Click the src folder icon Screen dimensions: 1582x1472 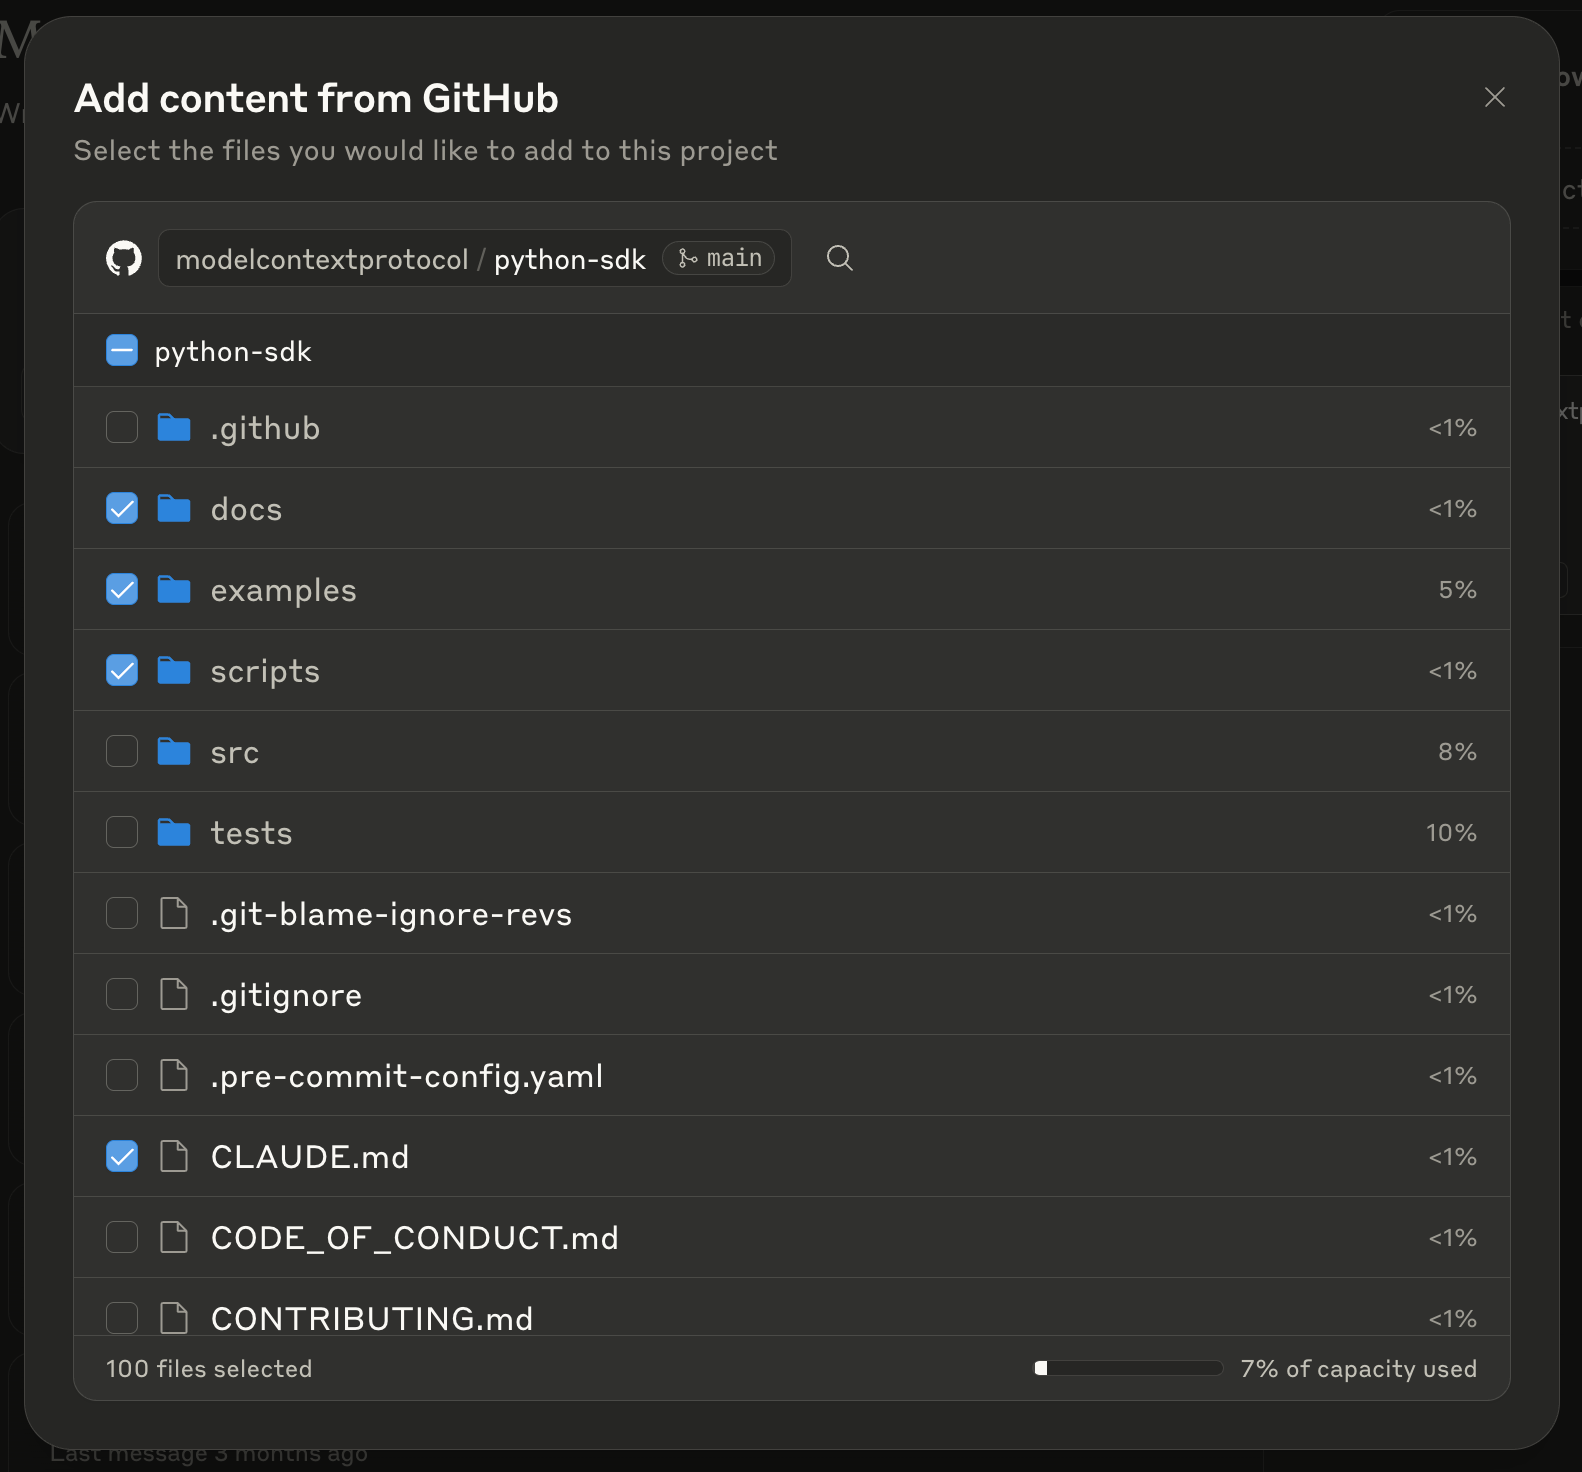coord(174,752)
